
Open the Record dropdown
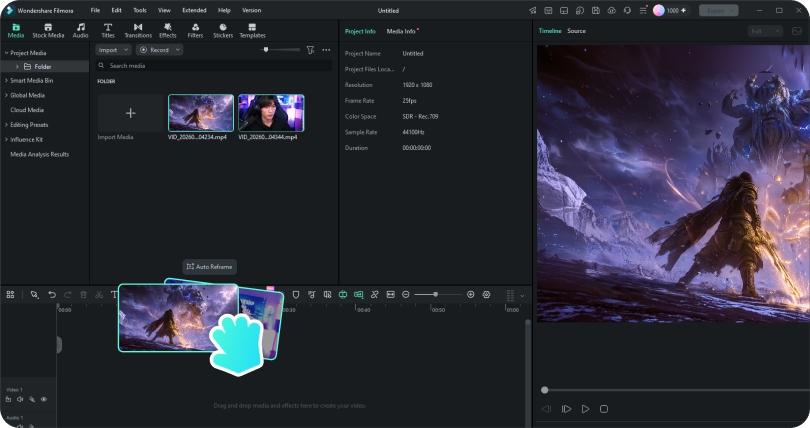click(159, 50)
